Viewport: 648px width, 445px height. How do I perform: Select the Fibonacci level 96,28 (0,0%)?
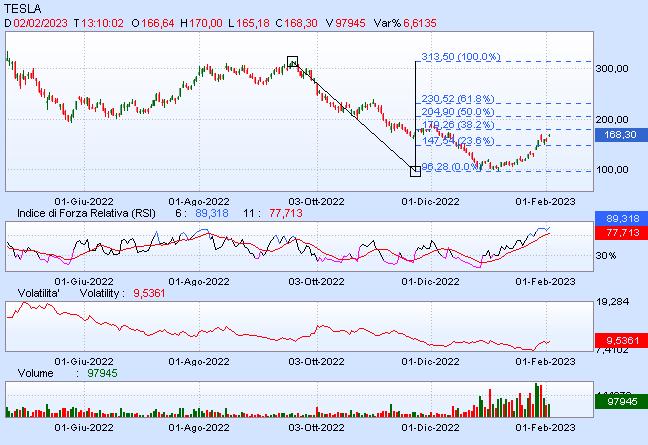pyautogui.click(x=451, y=167)
